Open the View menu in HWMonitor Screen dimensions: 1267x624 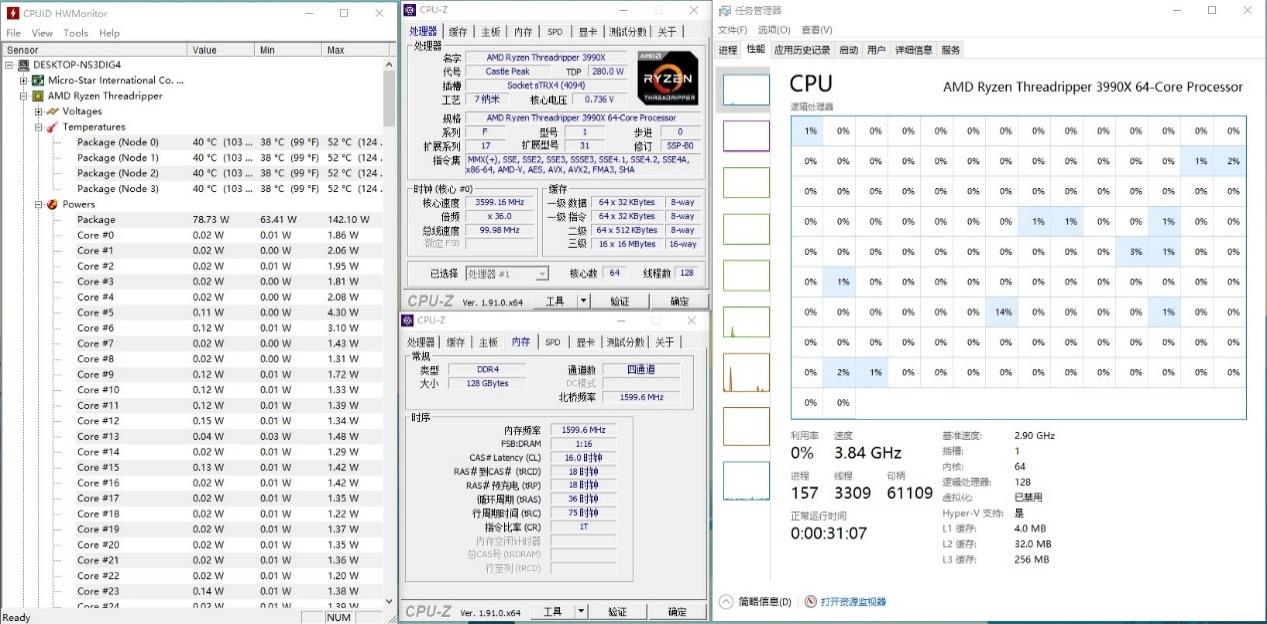pos(42,33)
